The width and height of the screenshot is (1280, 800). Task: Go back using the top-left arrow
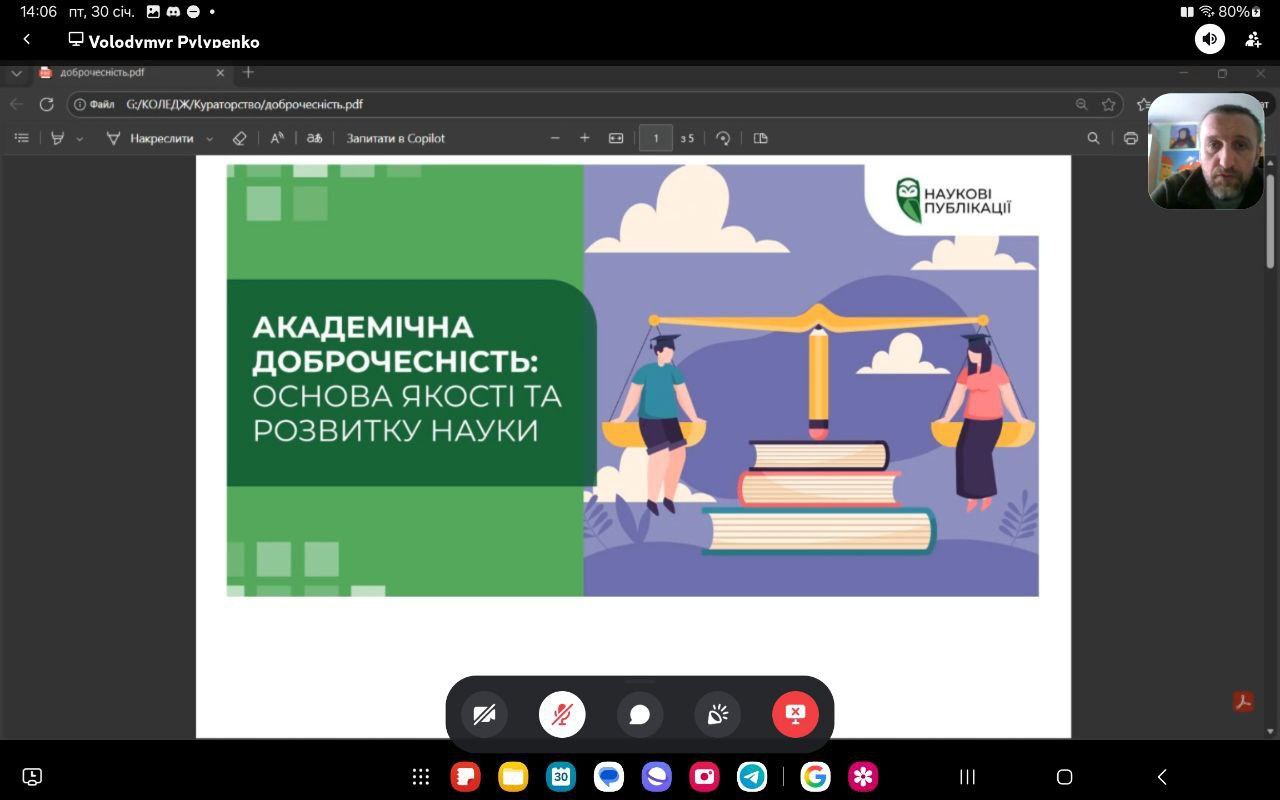click(x=27, y=39)
